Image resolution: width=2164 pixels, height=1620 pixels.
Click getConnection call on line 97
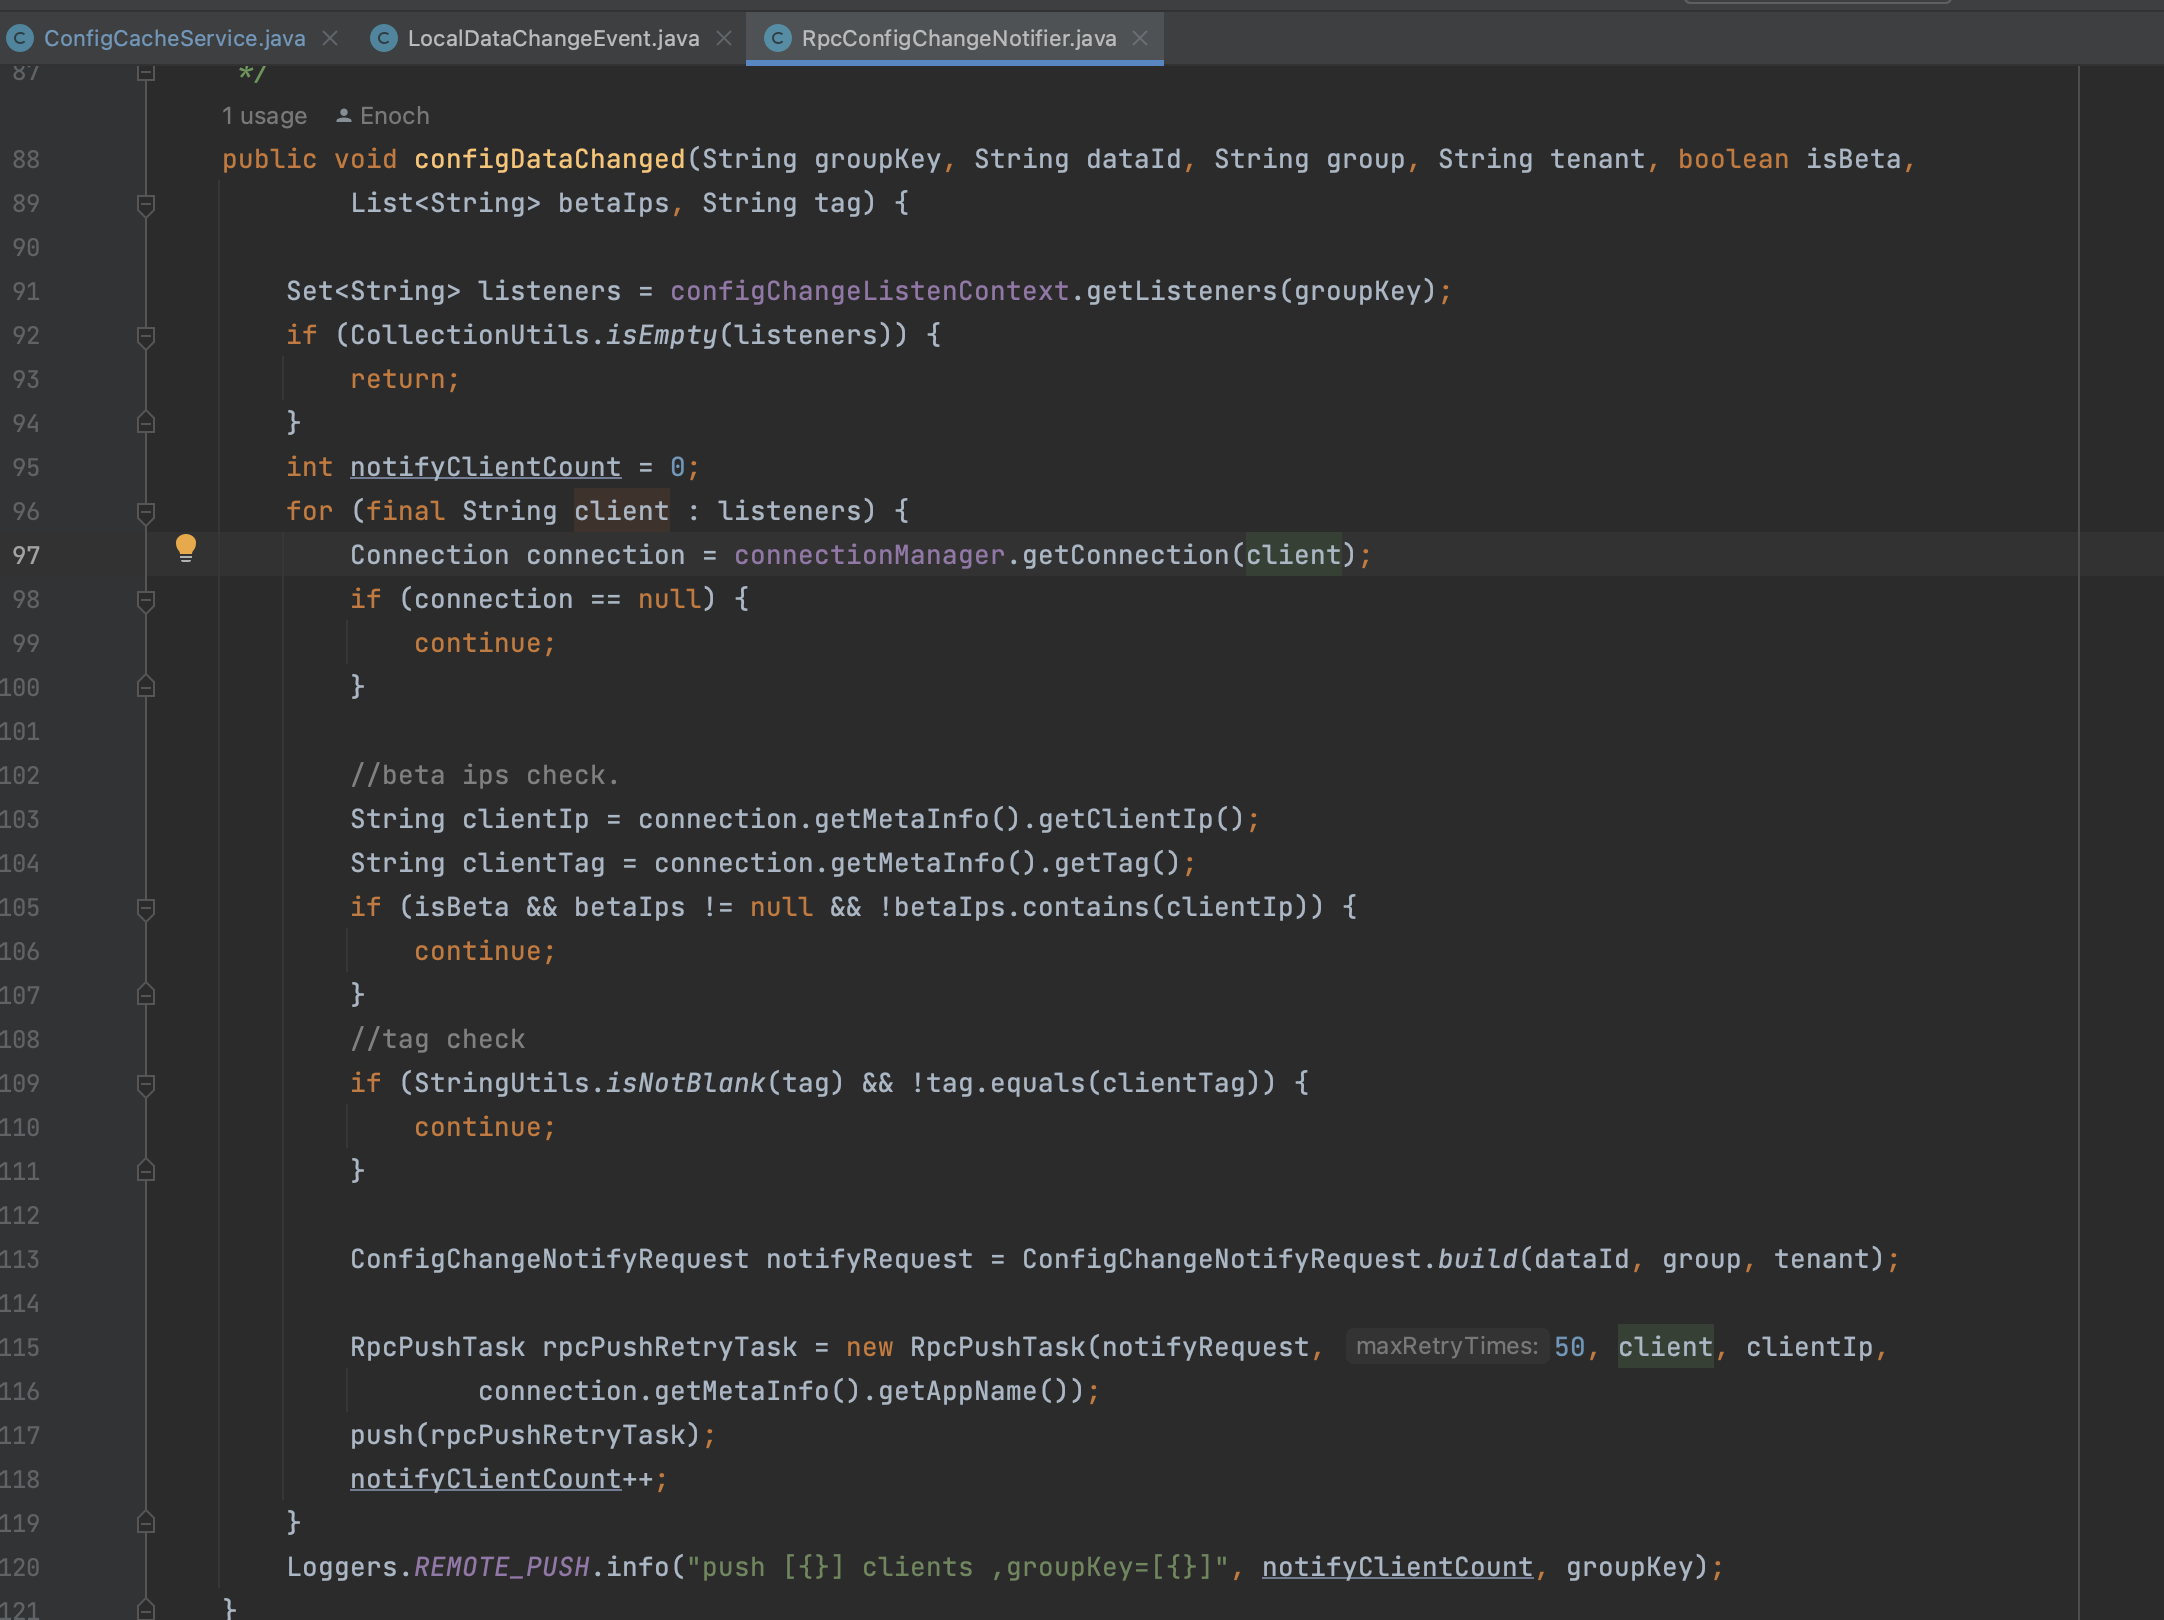point(1125,555)
